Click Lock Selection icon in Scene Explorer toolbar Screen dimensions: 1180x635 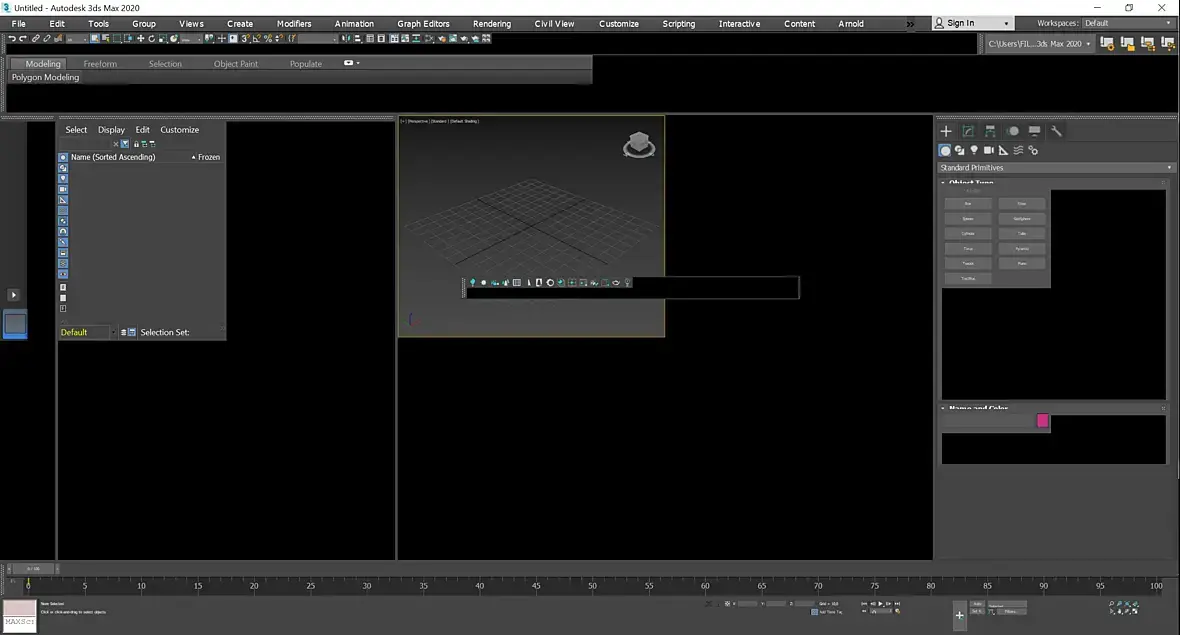pyautogui.click(x=136, y=144)
